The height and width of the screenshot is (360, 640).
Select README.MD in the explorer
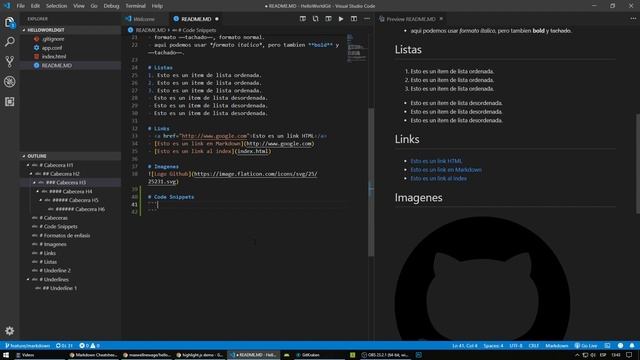point(70,65)
